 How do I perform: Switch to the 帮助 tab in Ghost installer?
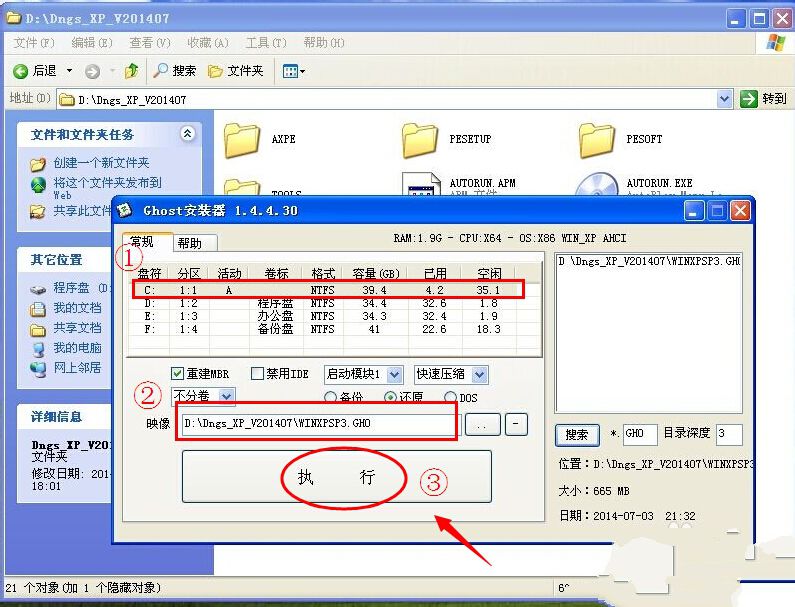pos(189,243)
